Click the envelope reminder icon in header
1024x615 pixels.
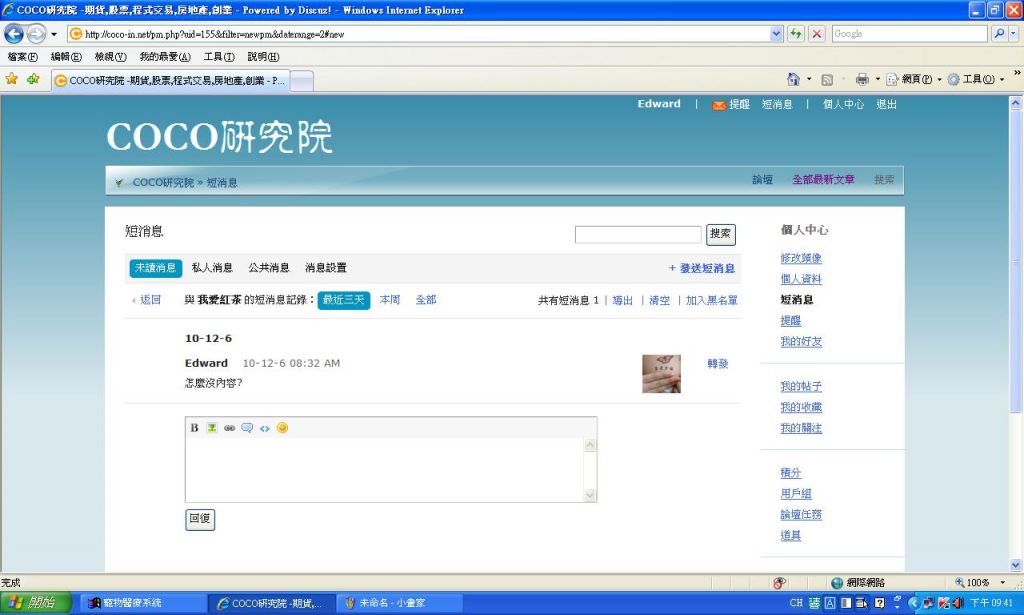(718, 105)
